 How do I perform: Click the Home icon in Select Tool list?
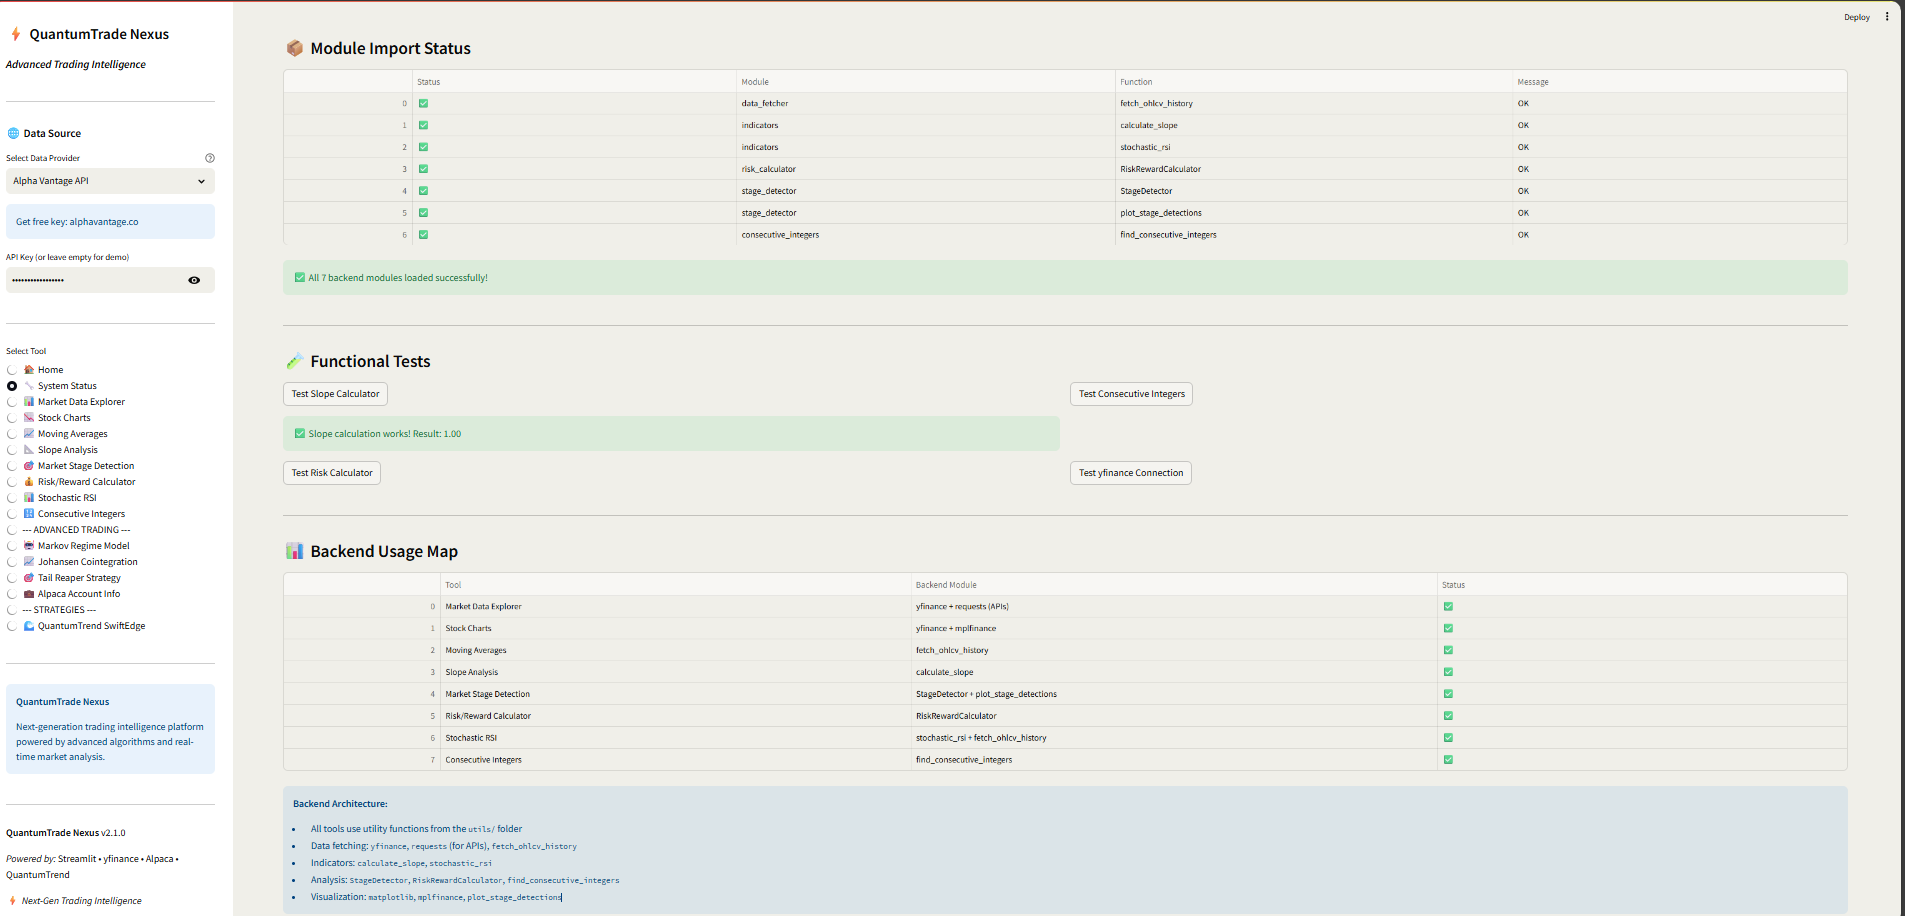pos(29,370)
